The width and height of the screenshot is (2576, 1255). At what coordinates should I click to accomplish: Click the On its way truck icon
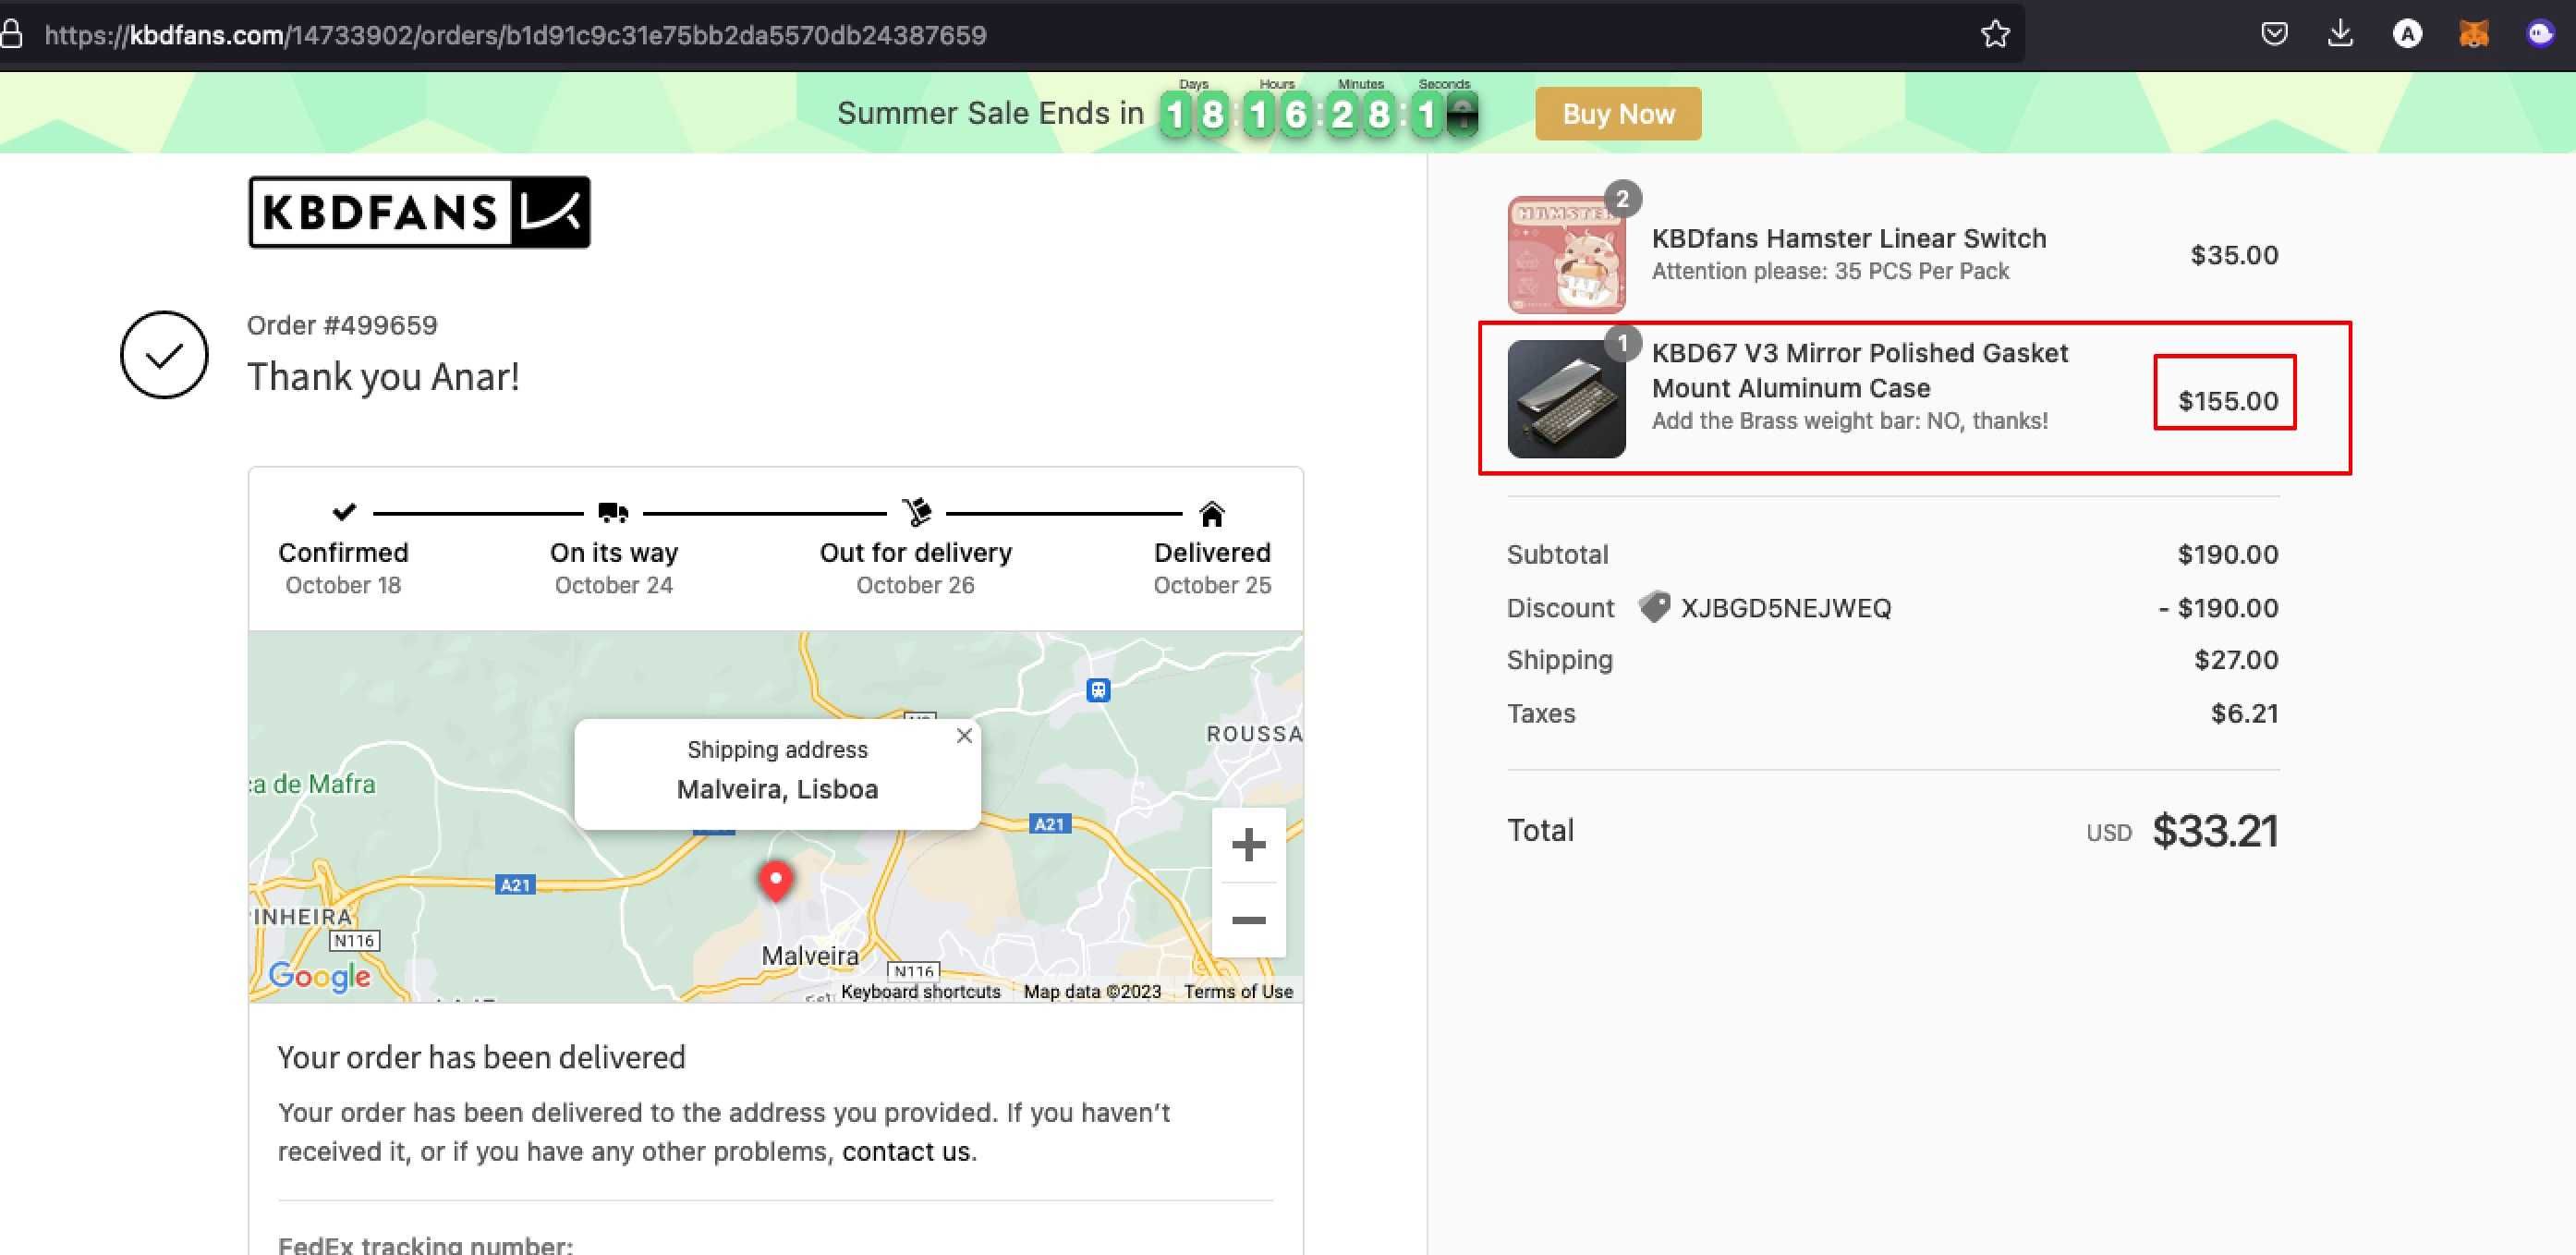[x=613, y=513]
